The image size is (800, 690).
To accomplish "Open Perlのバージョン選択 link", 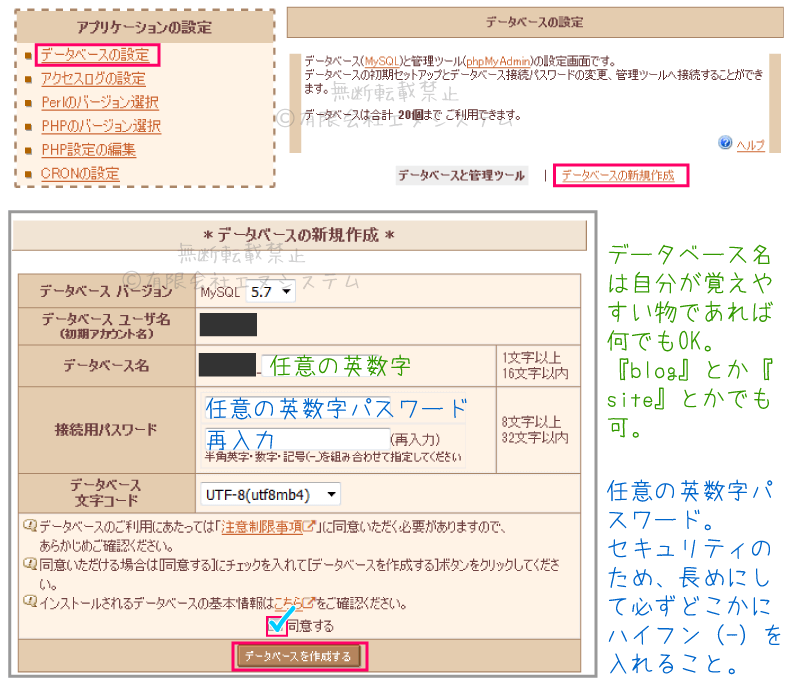I will 100,102.
